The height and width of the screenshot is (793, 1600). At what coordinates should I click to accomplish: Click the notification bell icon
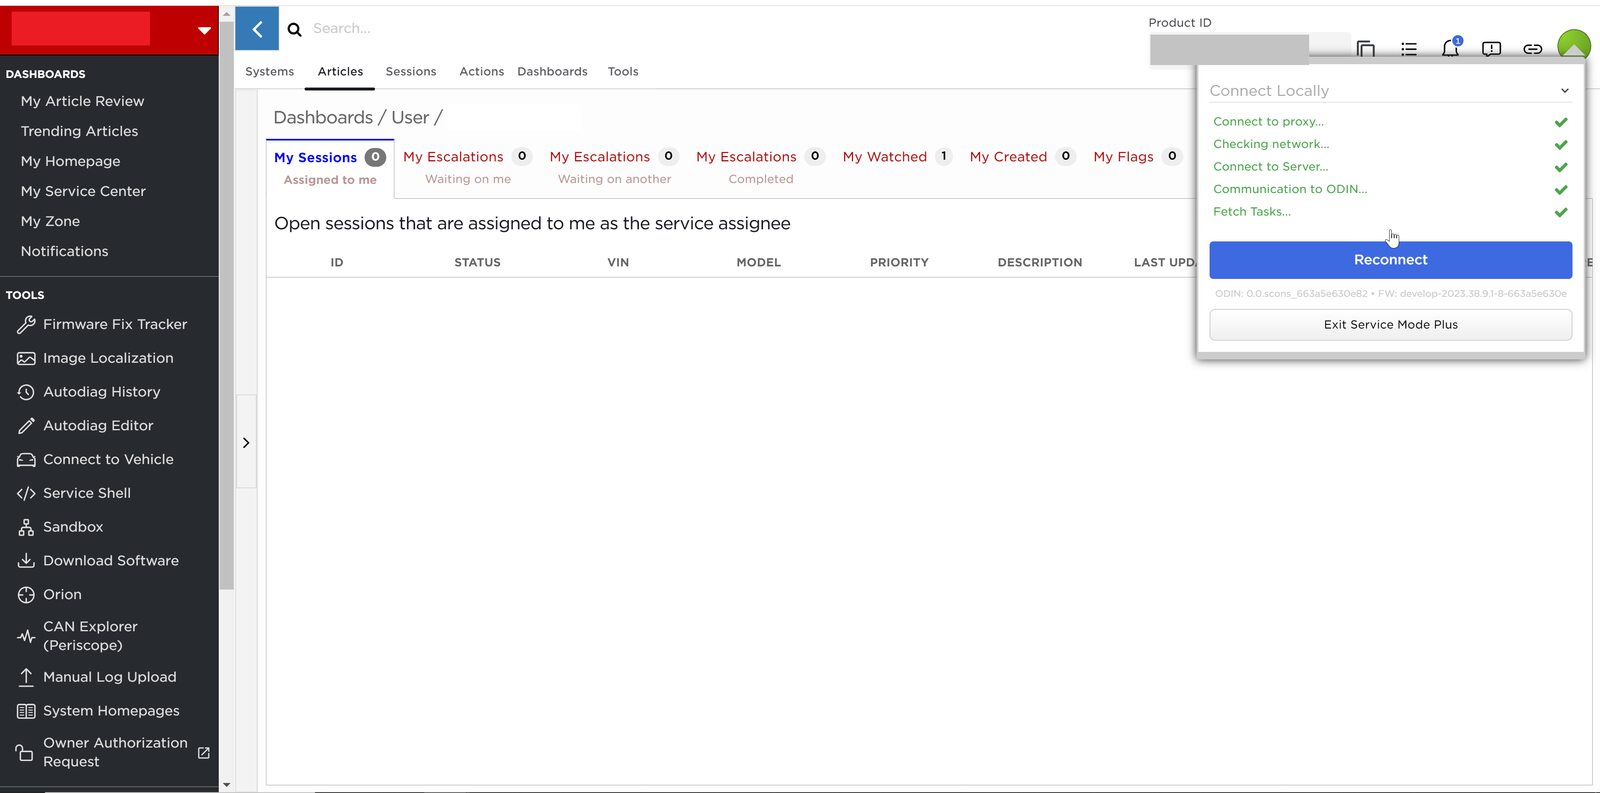tap(1450, 48)
